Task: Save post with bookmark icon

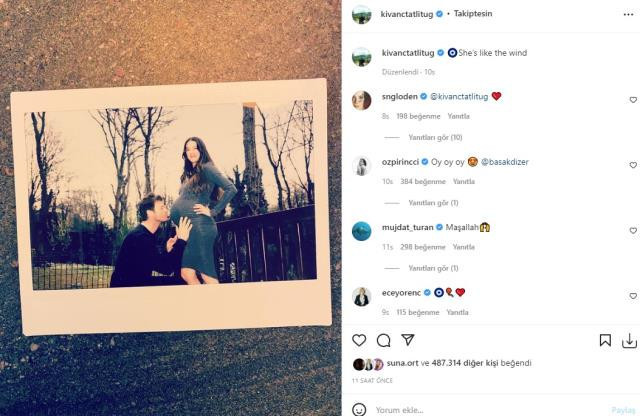Action: [x=605, y=340]
